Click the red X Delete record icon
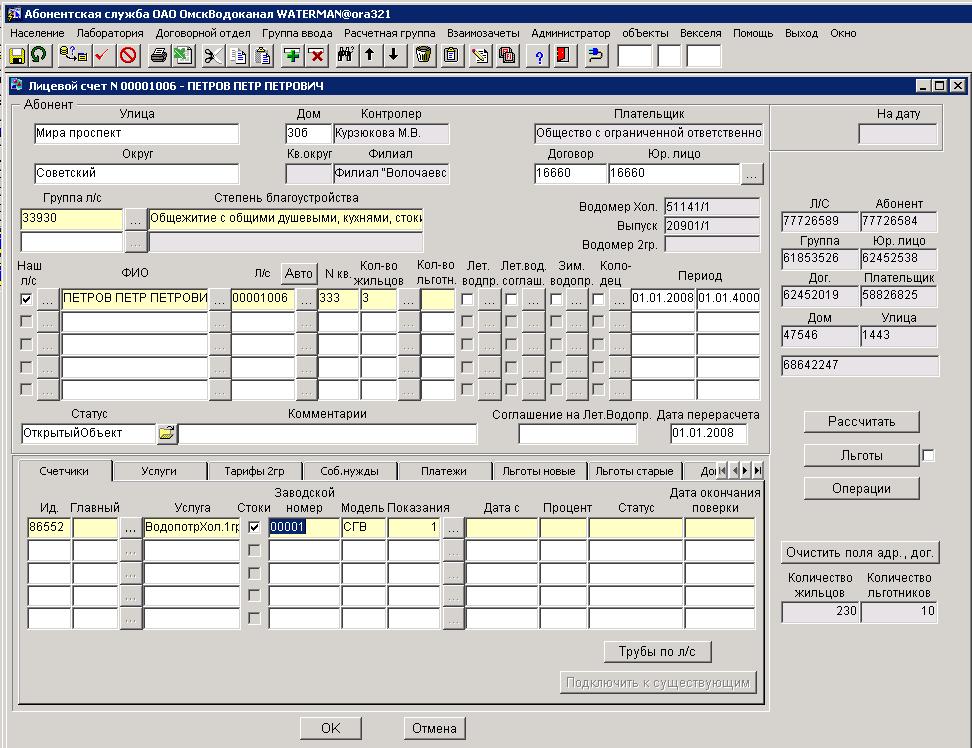The height and width of the screenshot is (748, 972). point(316,55)
